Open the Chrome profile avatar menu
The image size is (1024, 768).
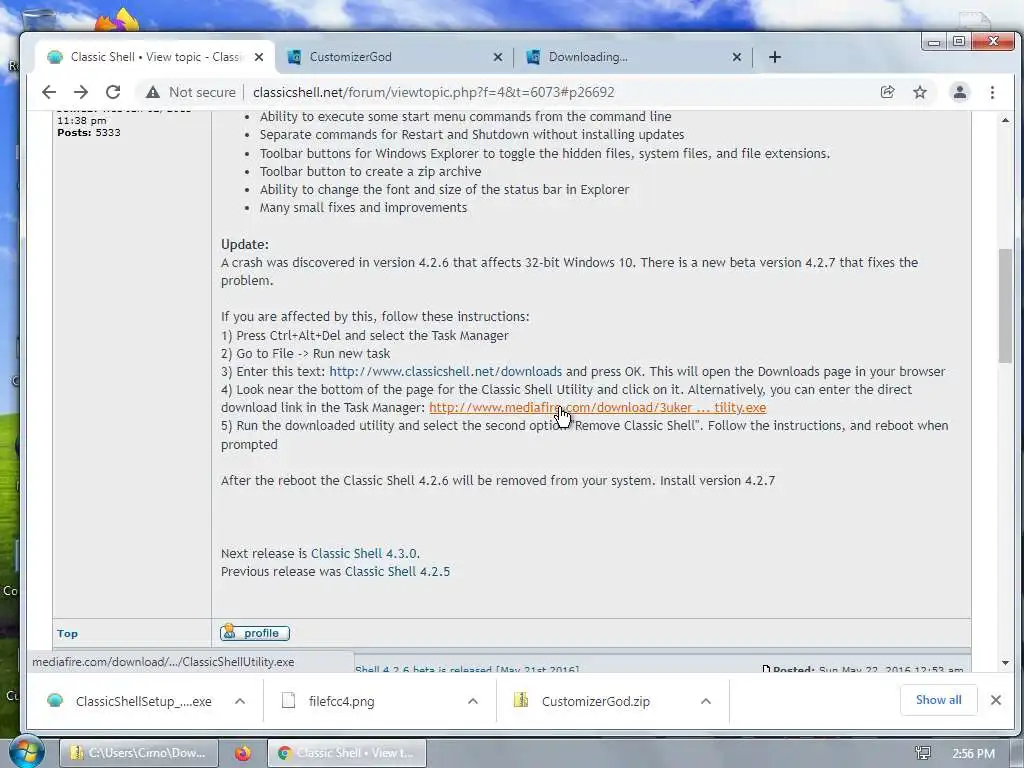[x=959, y=92]
